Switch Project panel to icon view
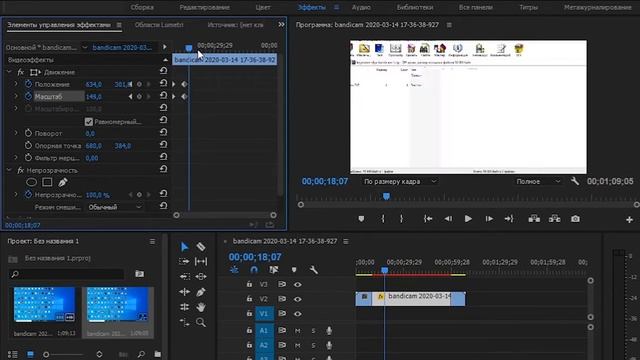The image size is (640, 360). click(30, 354)
